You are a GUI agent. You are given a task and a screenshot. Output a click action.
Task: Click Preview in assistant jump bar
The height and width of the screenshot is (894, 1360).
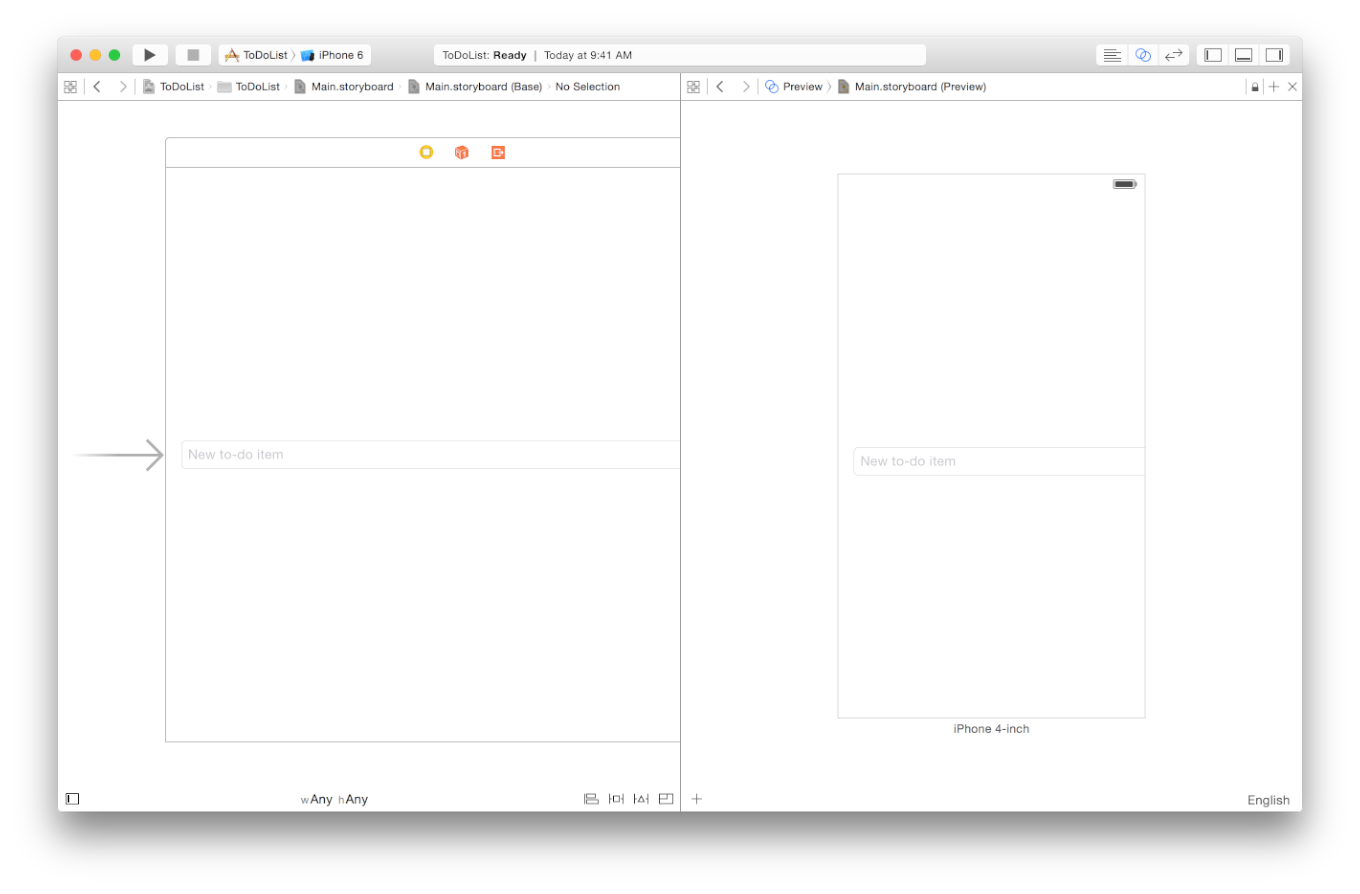801,87
